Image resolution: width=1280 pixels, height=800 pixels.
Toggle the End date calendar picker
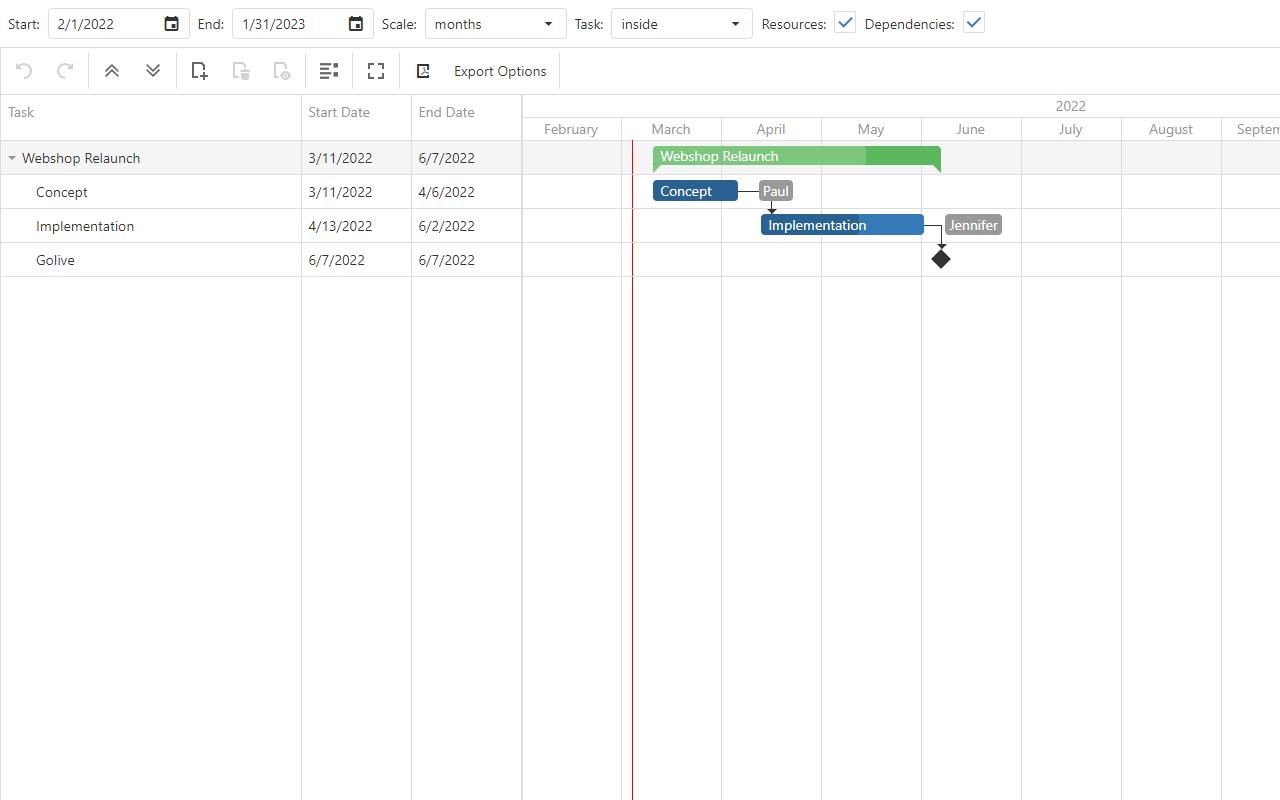tap(356, 23)
